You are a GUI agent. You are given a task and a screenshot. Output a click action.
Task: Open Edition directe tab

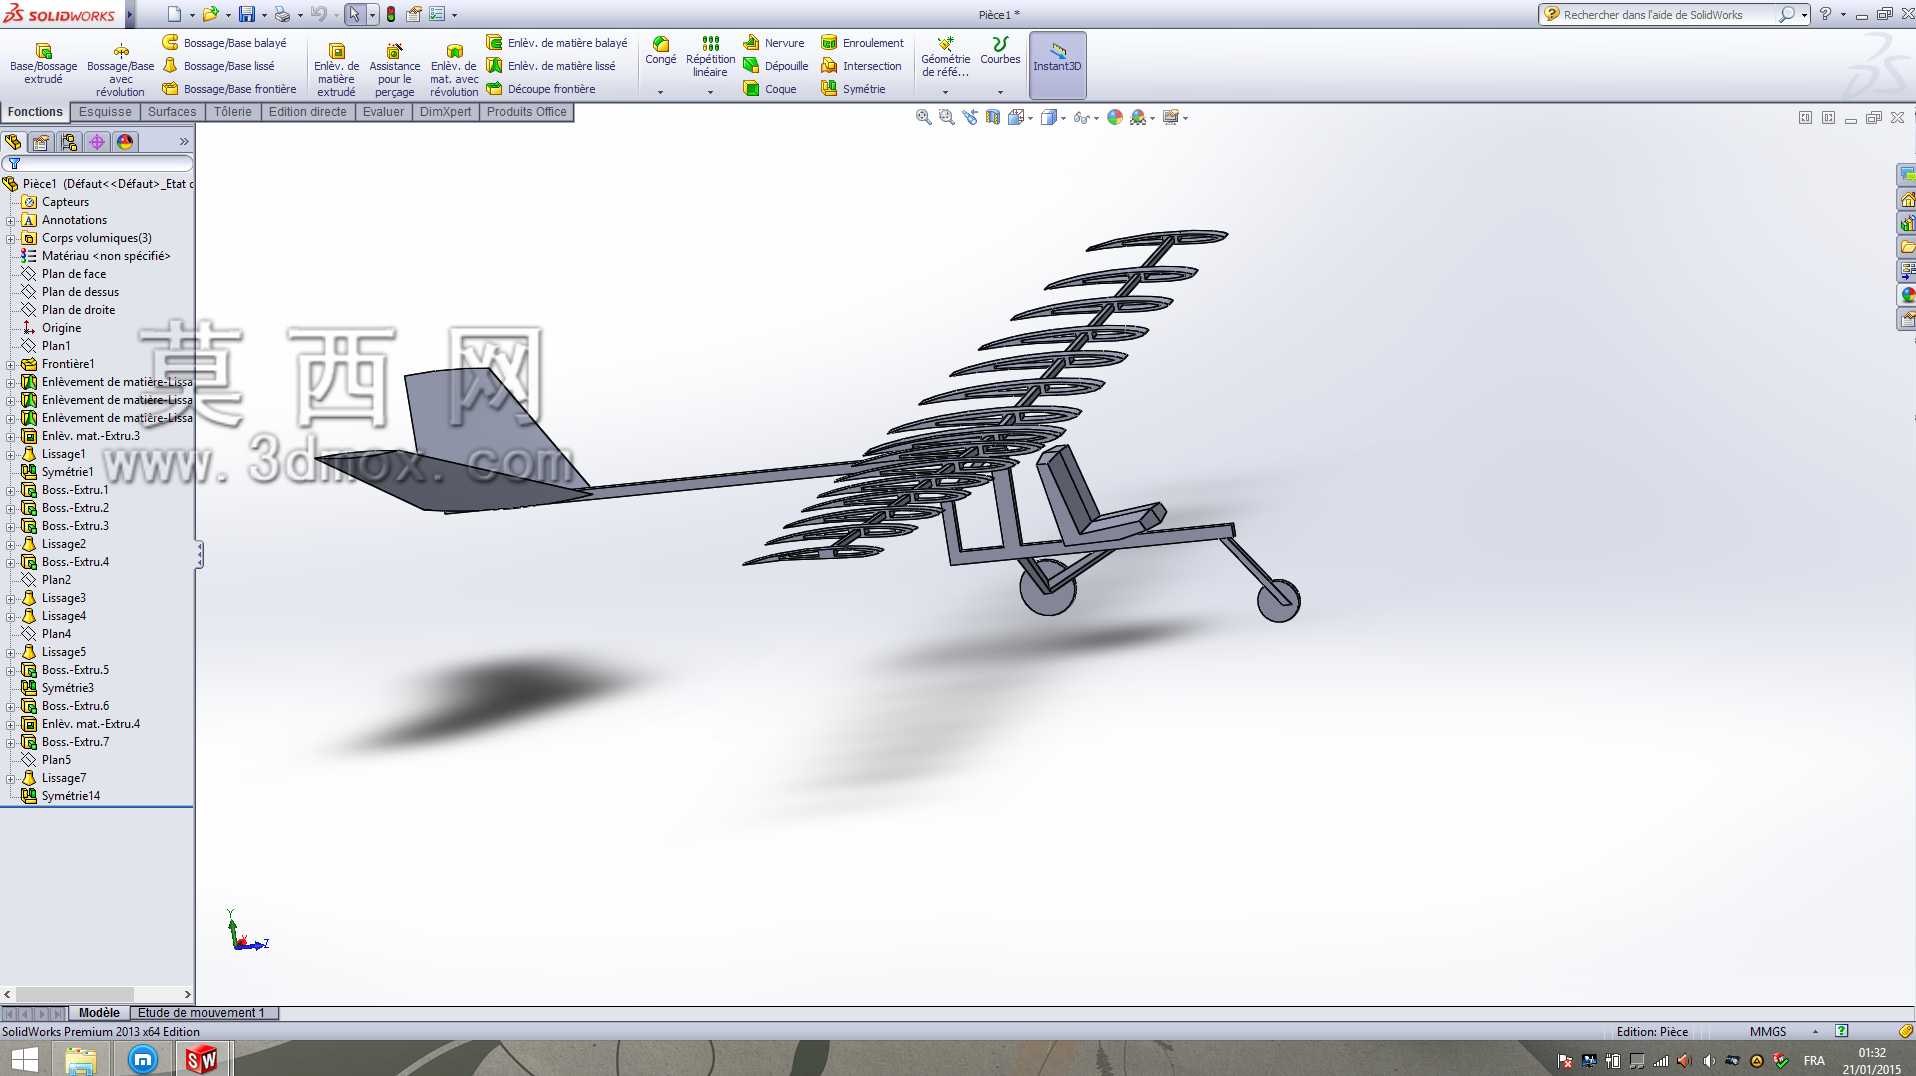(x=307, y=112)
